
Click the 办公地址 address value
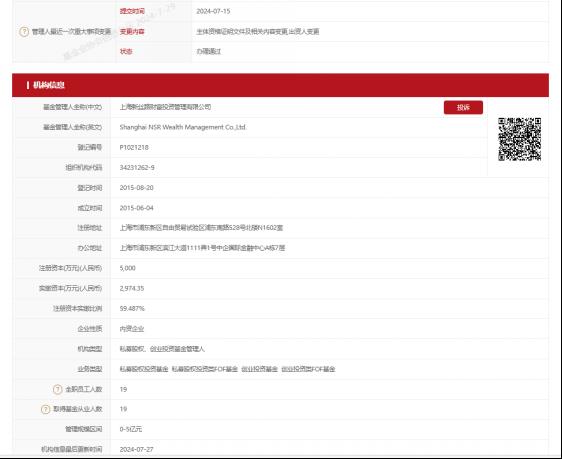(x=203, y=248)
